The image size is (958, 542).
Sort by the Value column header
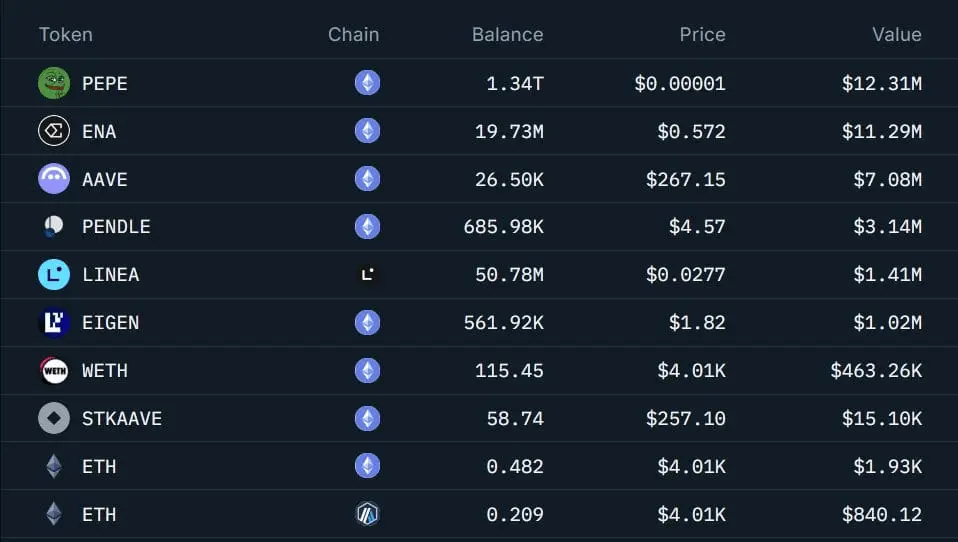click(897, 35)
